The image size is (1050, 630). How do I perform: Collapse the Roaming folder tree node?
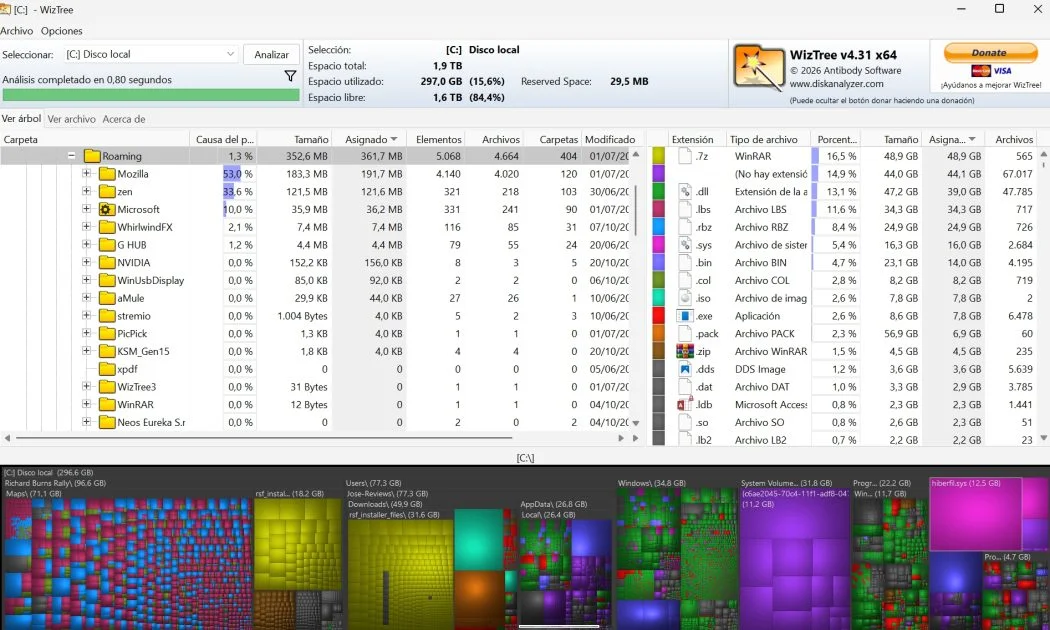tap(71, 156)
